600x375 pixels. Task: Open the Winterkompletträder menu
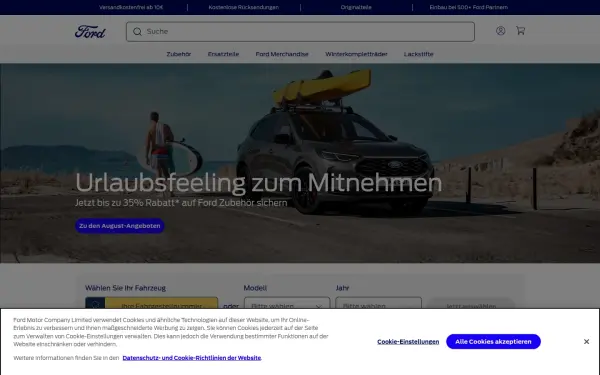click(x=356, y=54)
